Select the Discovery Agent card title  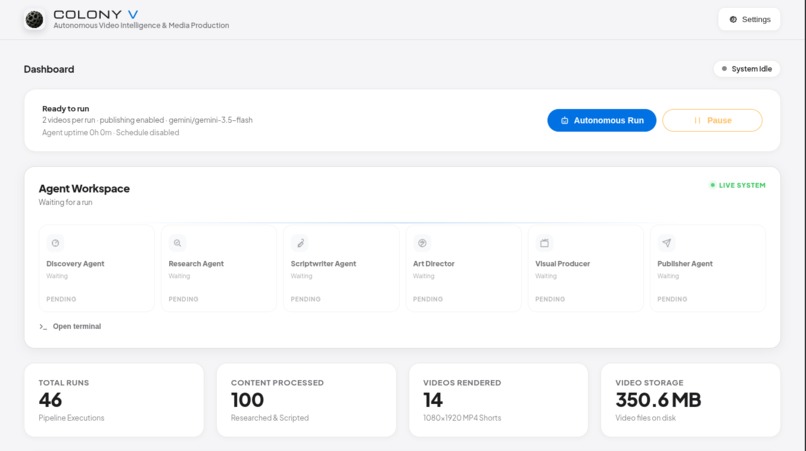click(75, 263)
